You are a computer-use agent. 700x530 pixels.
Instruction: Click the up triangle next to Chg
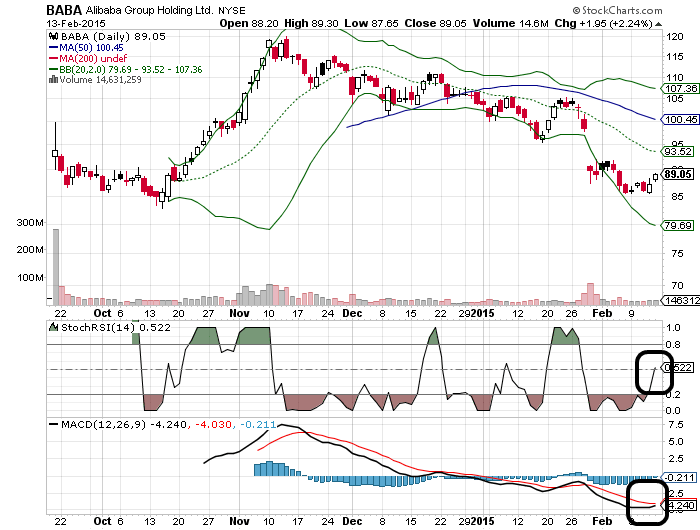658,24
